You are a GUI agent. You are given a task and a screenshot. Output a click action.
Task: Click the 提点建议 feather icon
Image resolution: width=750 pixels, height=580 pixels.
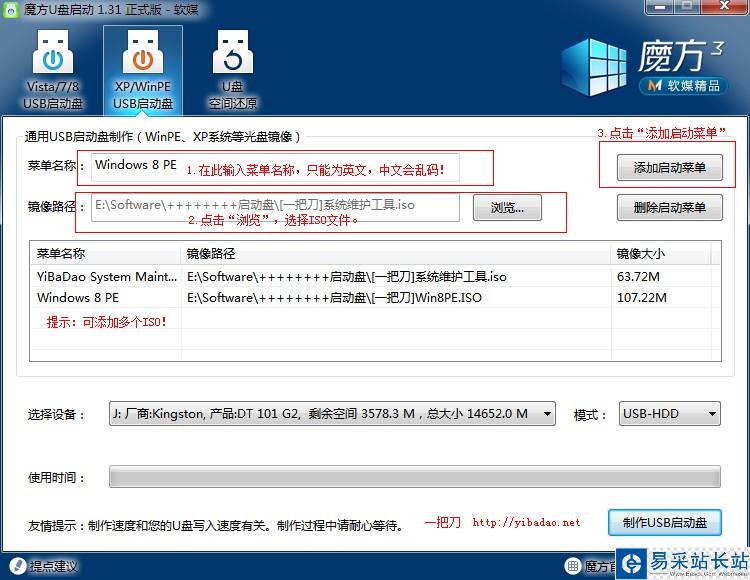click(x=18, y=566)
